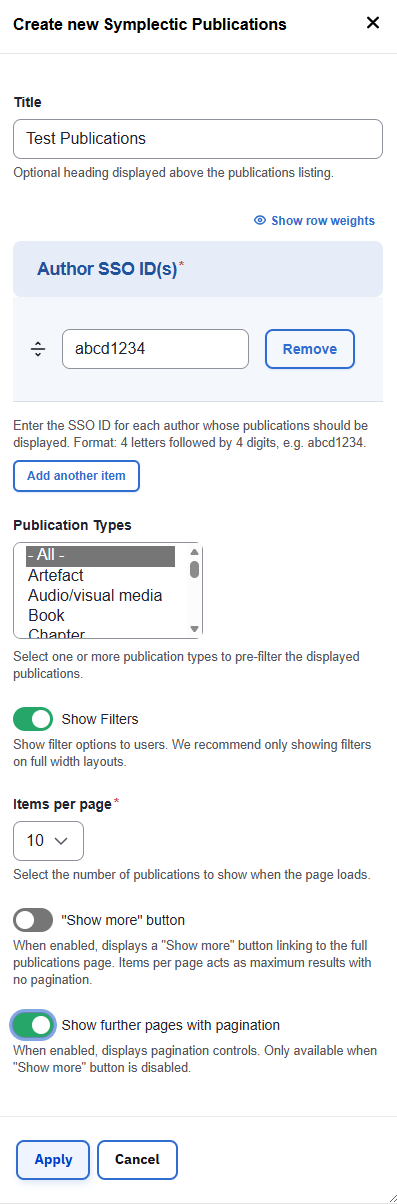
Task: Click the eye icon beside Show row weights
Action: tap(260, 220)
